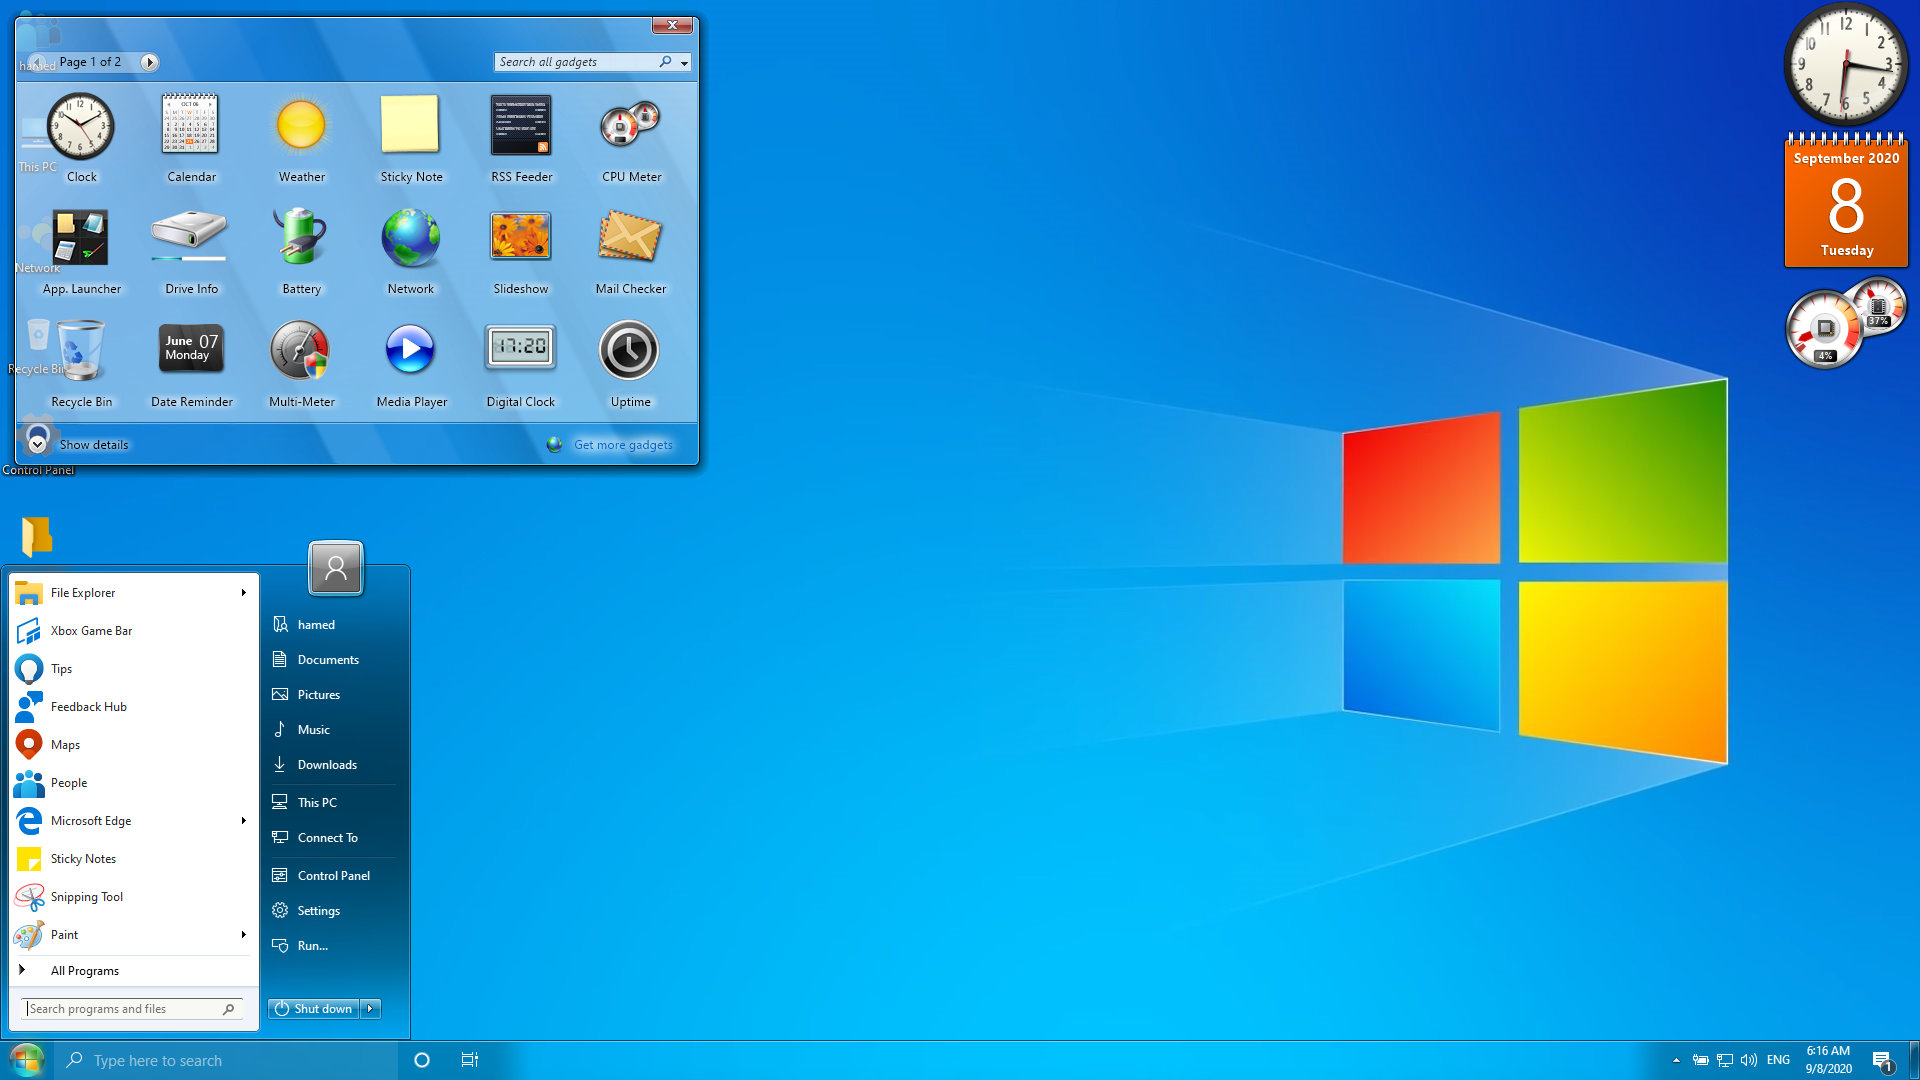Show hidden system tray icons

coord(1676,1060)
